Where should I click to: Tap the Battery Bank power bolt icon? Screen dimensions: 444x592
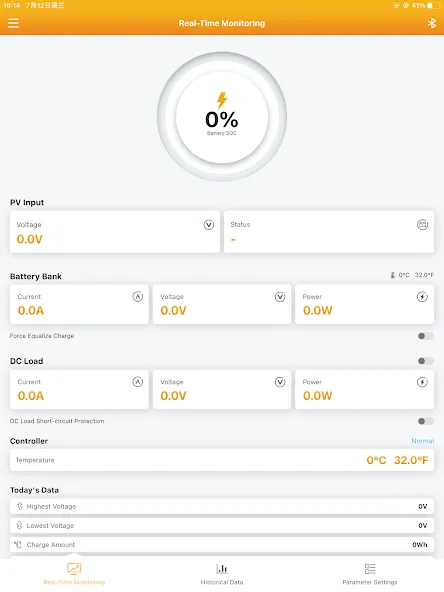point(422,297)
